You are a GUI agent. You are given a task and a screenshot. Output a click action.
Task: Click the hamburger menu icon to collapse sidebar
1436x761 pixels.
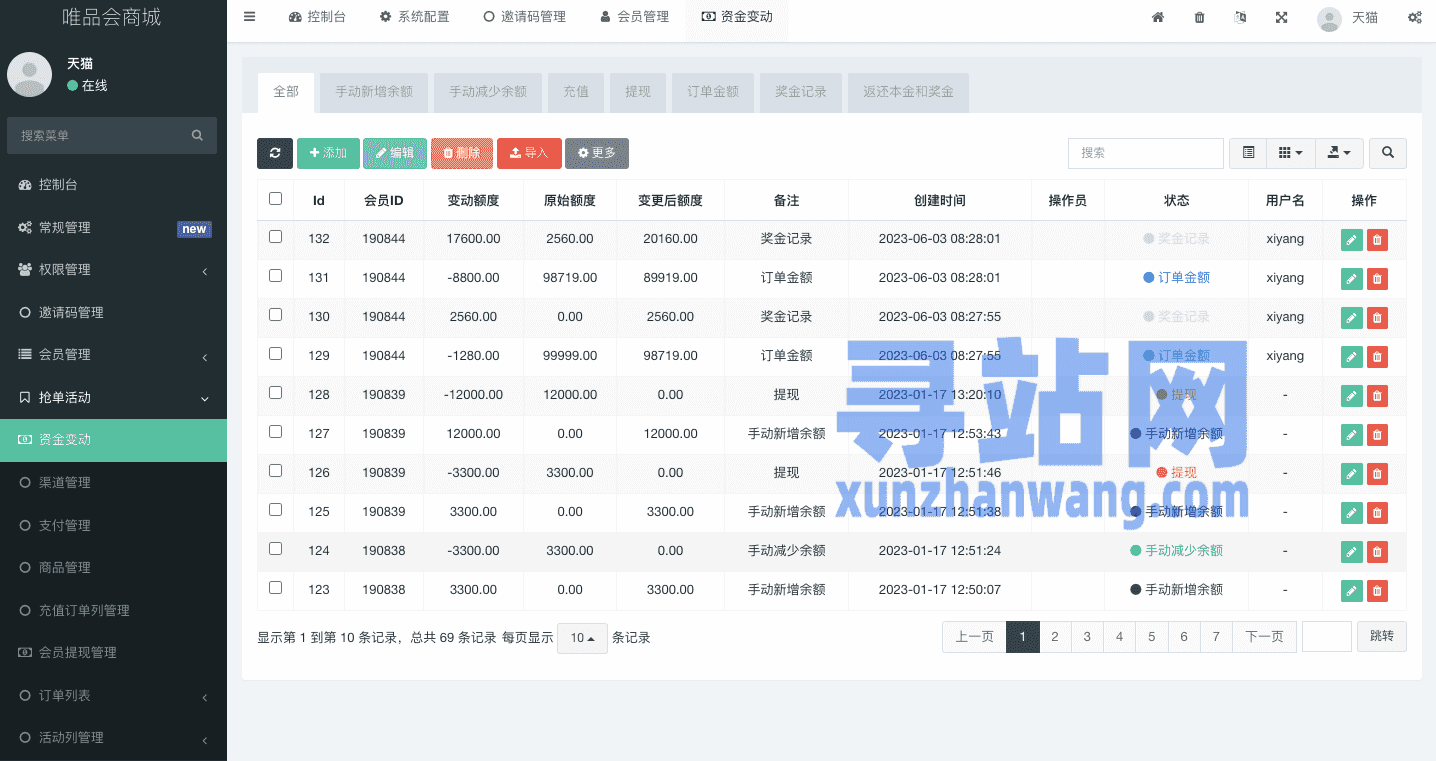(249, 17)
